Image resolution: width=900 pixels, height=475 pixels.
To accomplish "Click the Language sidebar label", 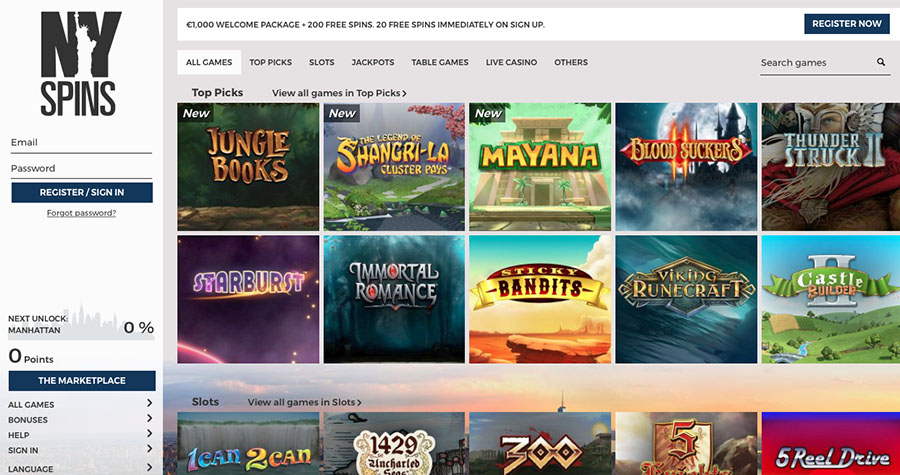I will [30, 469].
